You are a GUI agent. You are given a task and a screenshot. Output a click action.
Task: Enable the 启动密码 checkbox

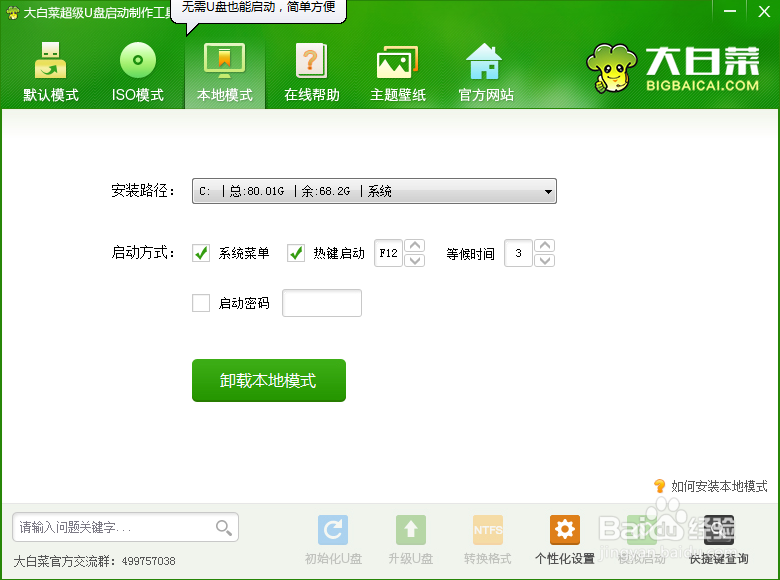point(201,303)
